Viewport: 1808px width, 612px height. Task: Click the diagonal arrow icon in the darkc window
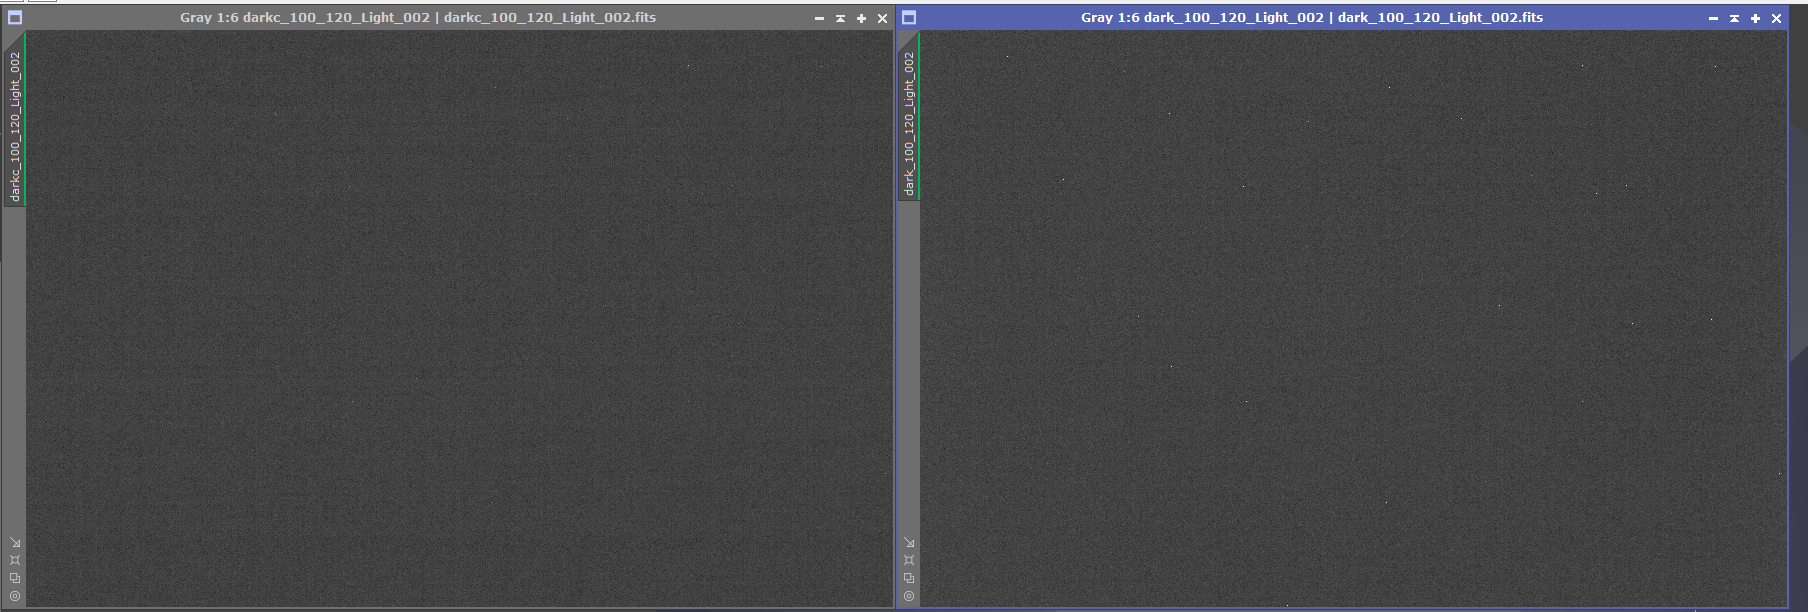tap(15, 543)
